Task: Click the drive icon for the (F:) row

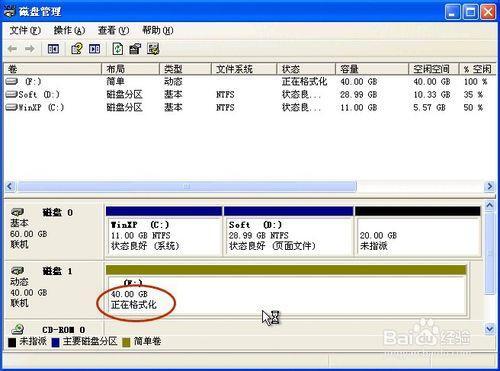Action: [x=12, y=81]
